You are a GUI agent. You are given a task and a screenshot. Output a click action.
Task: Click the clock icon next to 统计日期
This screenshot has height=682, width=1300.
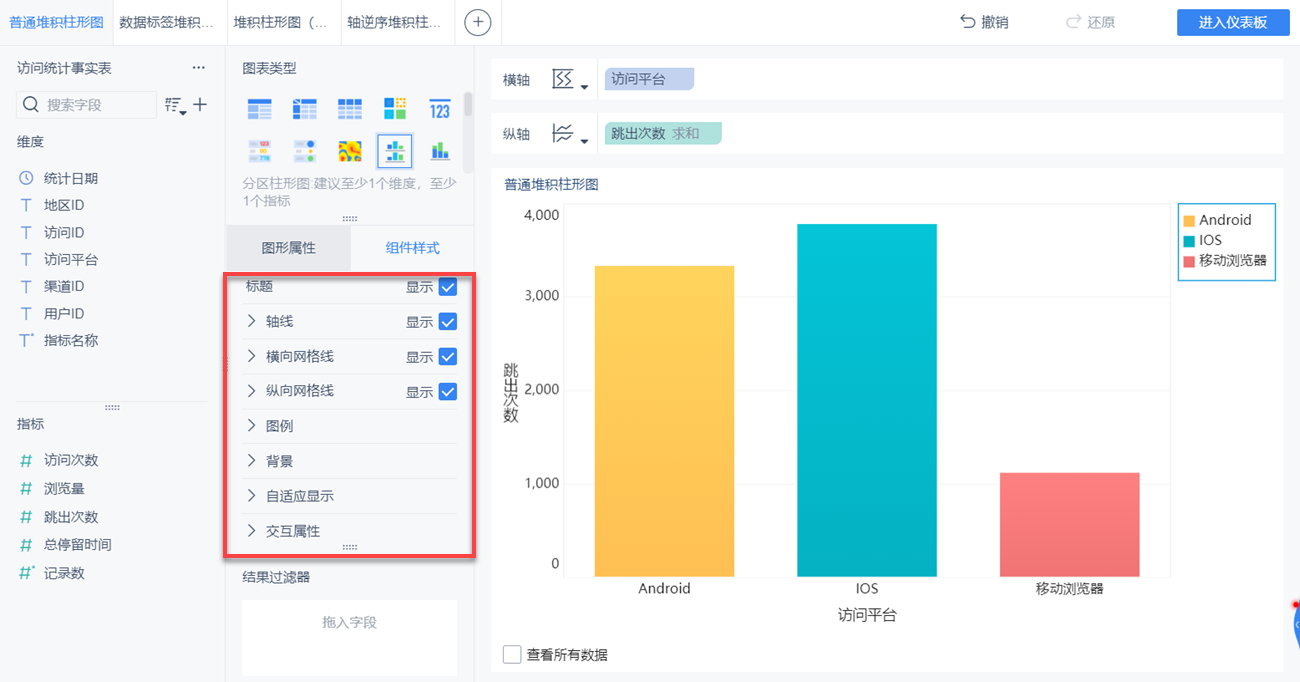pos(27,178)
